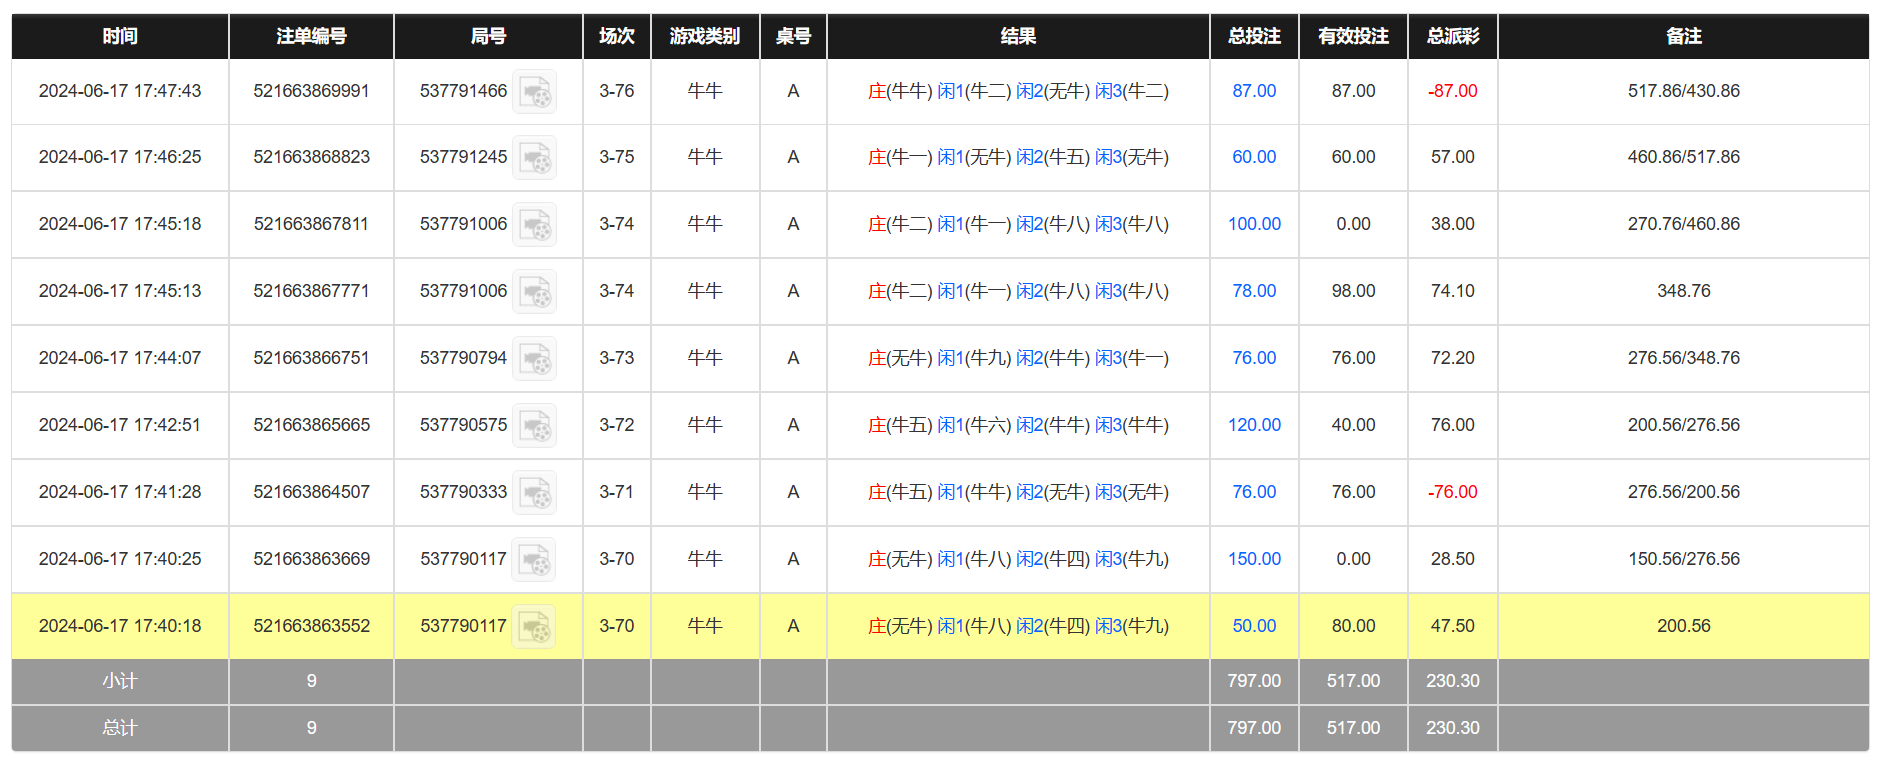Viewport: 1885px width, 764px height.
Task: Click the 时间 column header
Action: (120, 36)
